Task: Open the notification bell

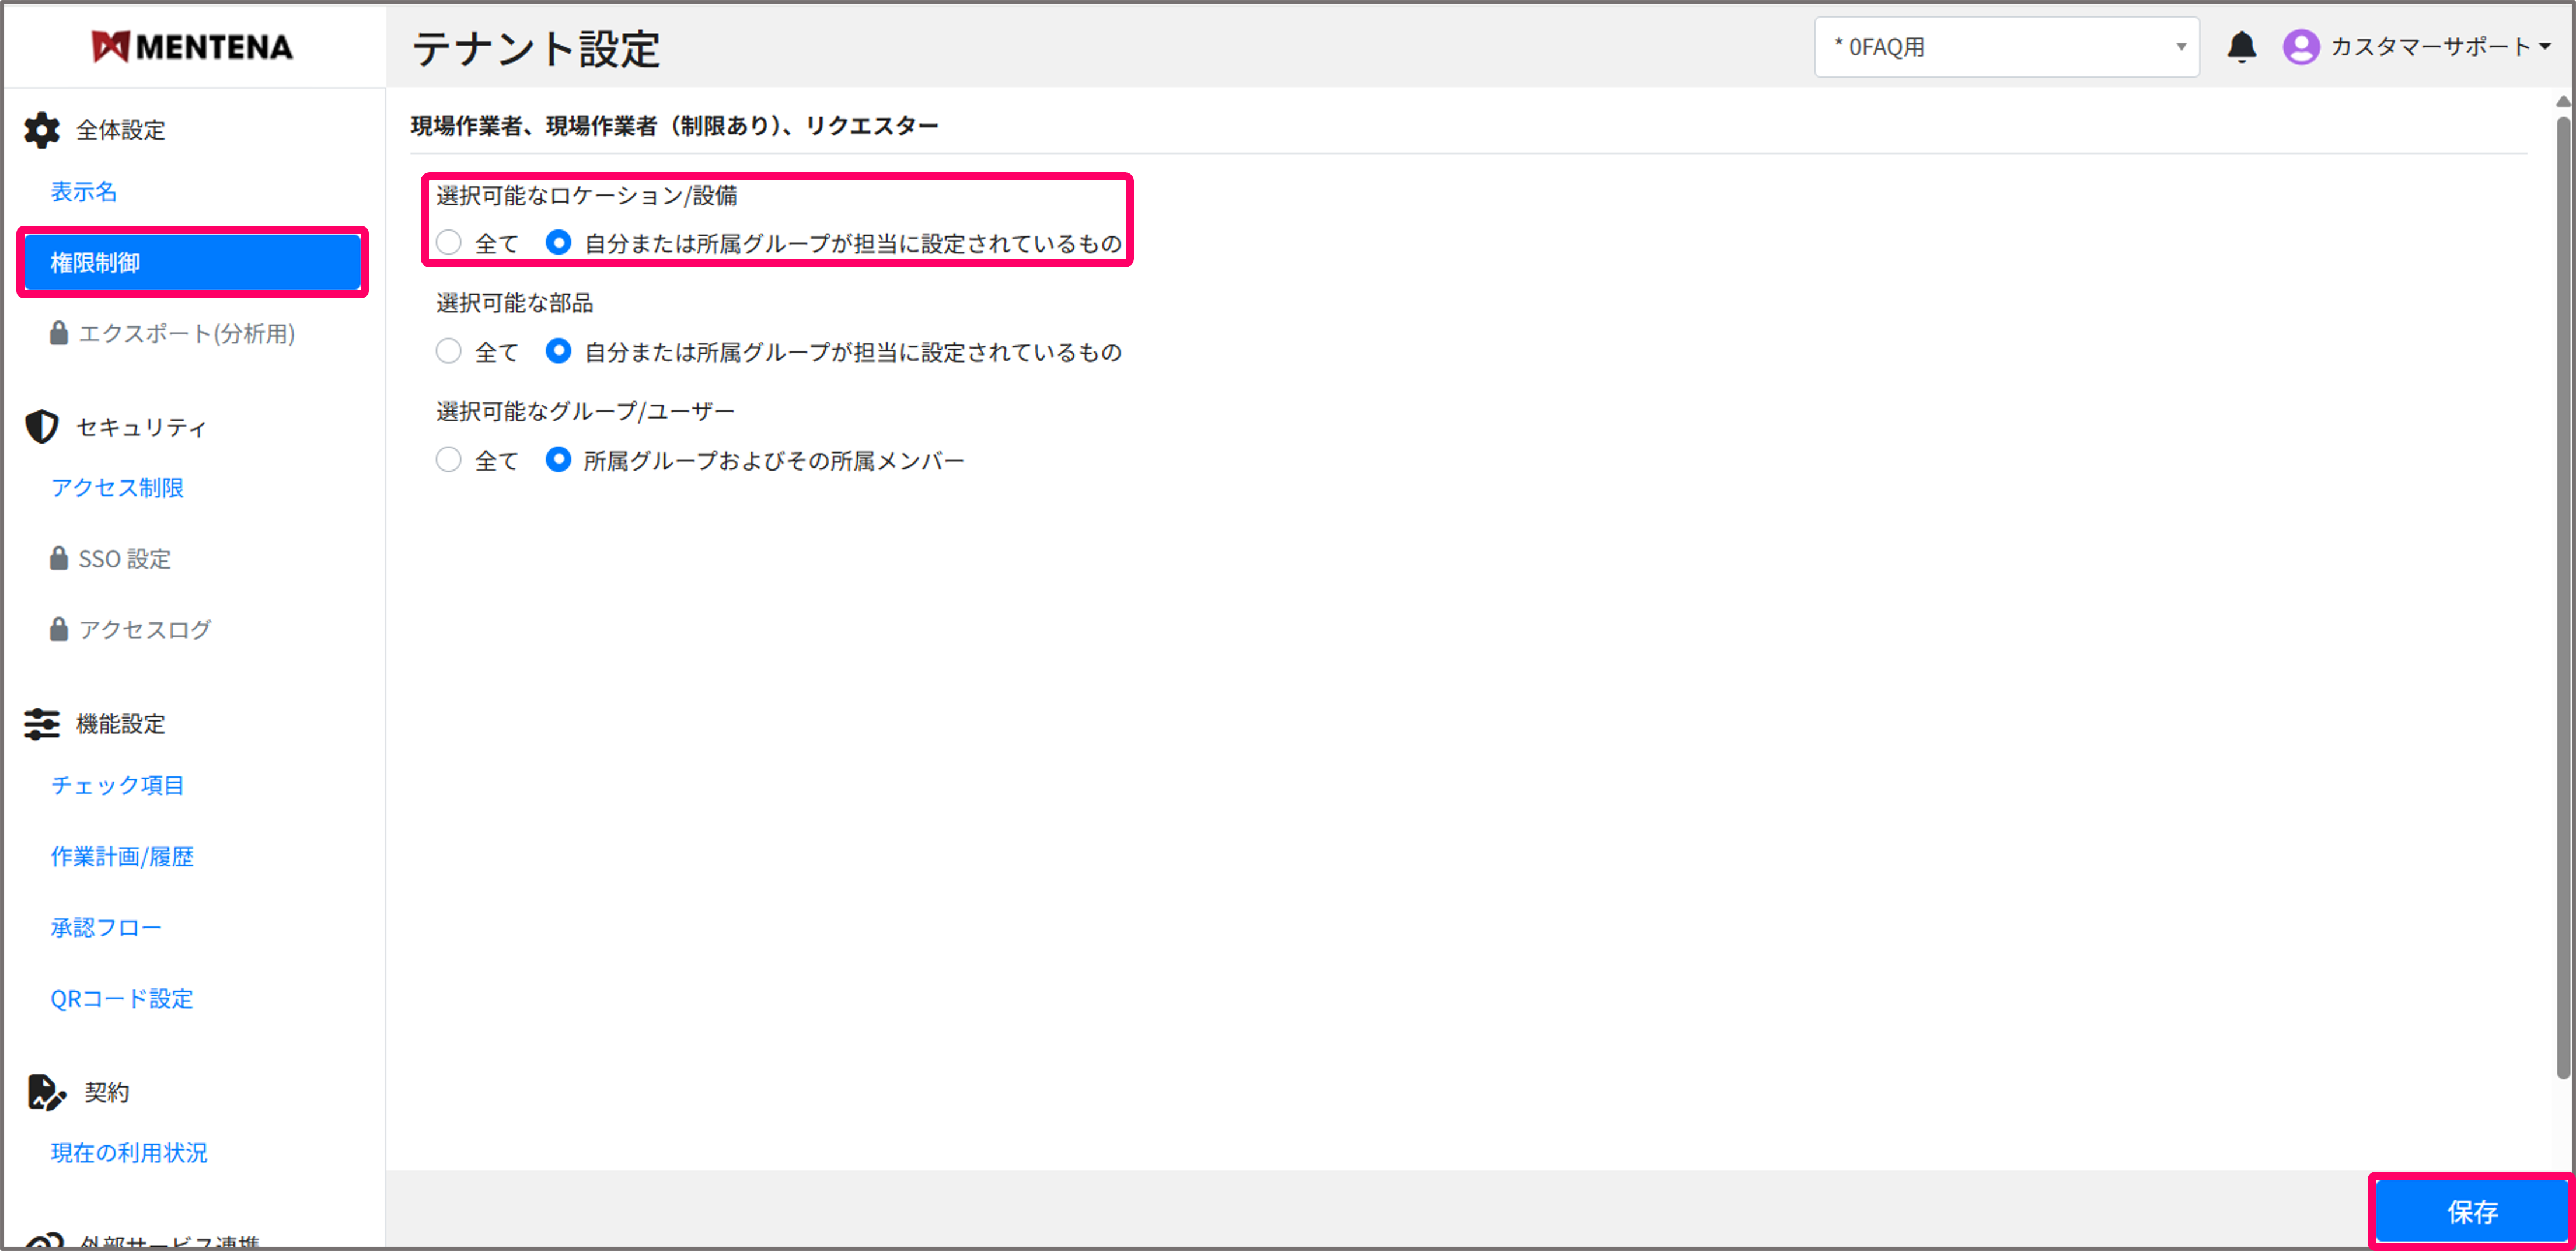Action: 2242,46
